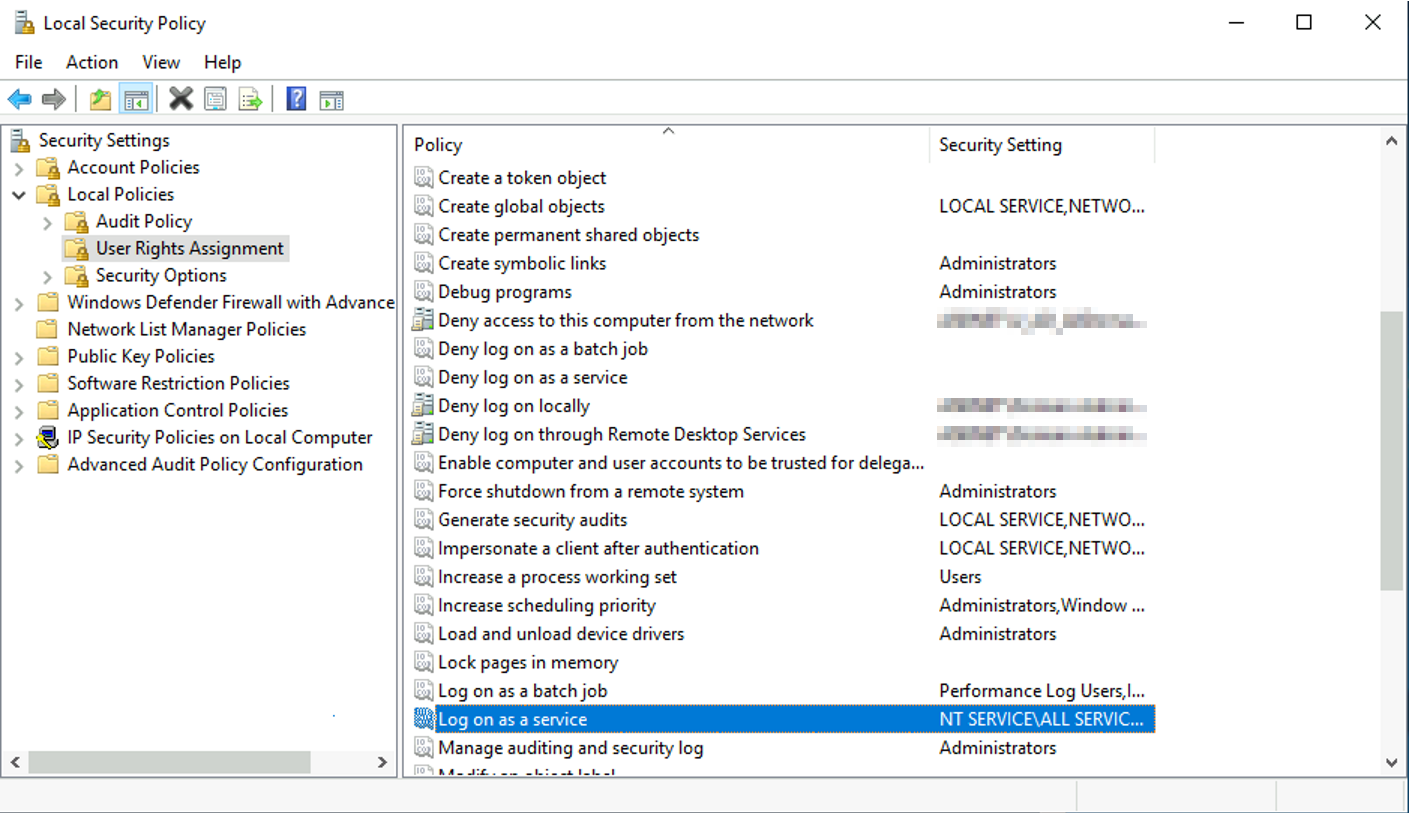
Task: Select Advanced Audit Policy Configuration item
Action: click(x=215, y=464)
